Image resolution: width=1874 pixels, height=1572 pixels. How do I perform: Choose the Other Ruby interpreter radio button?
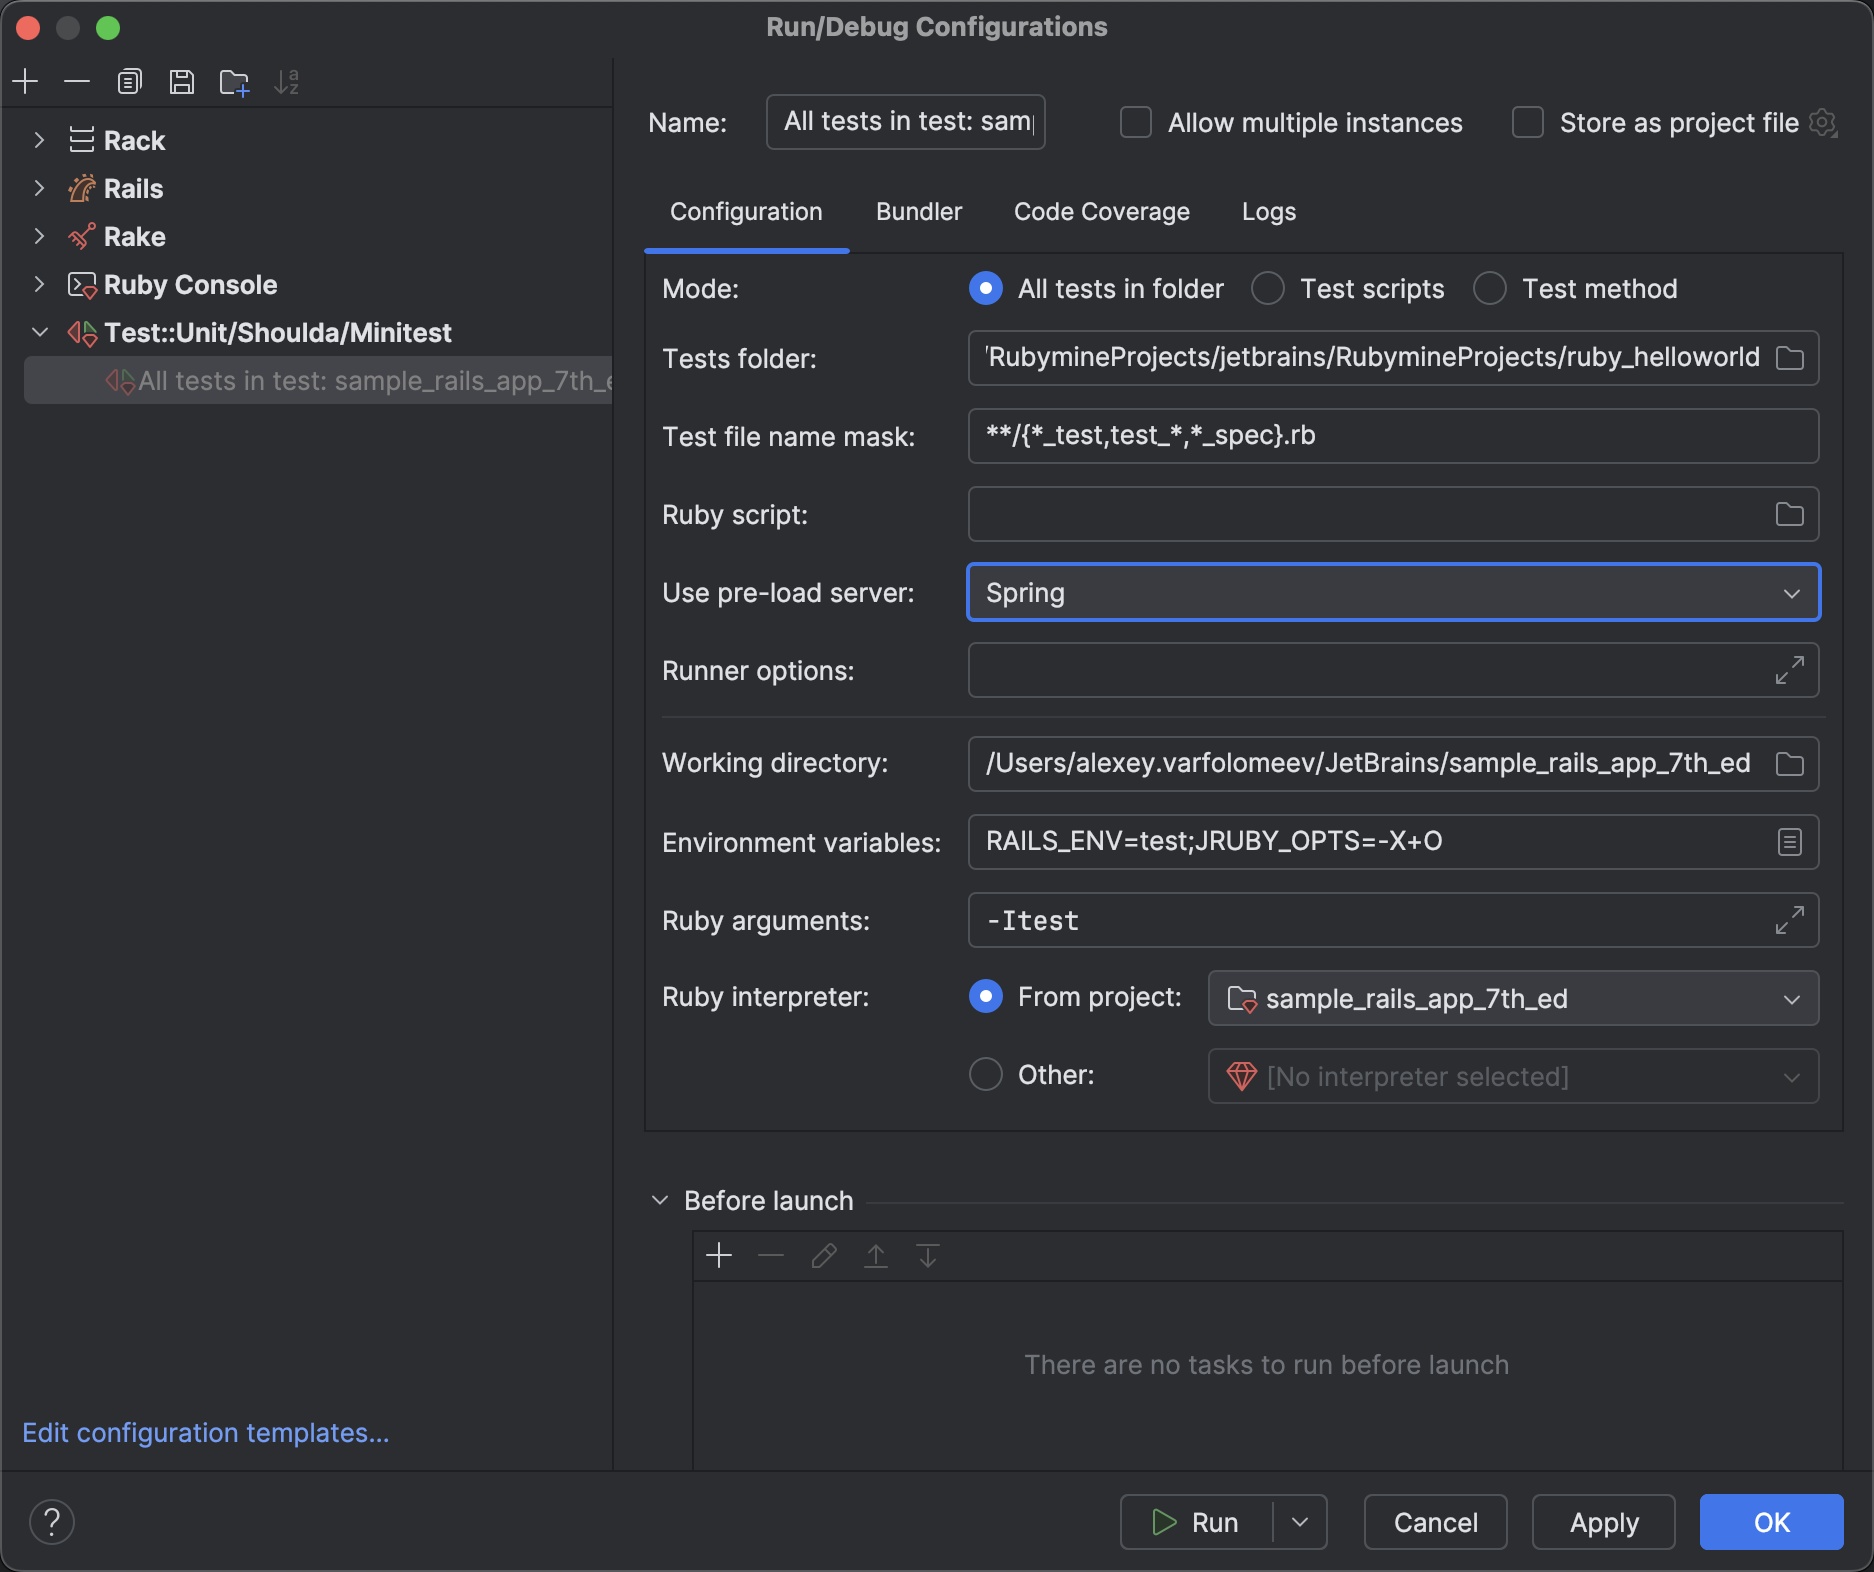coord(986,1075)
